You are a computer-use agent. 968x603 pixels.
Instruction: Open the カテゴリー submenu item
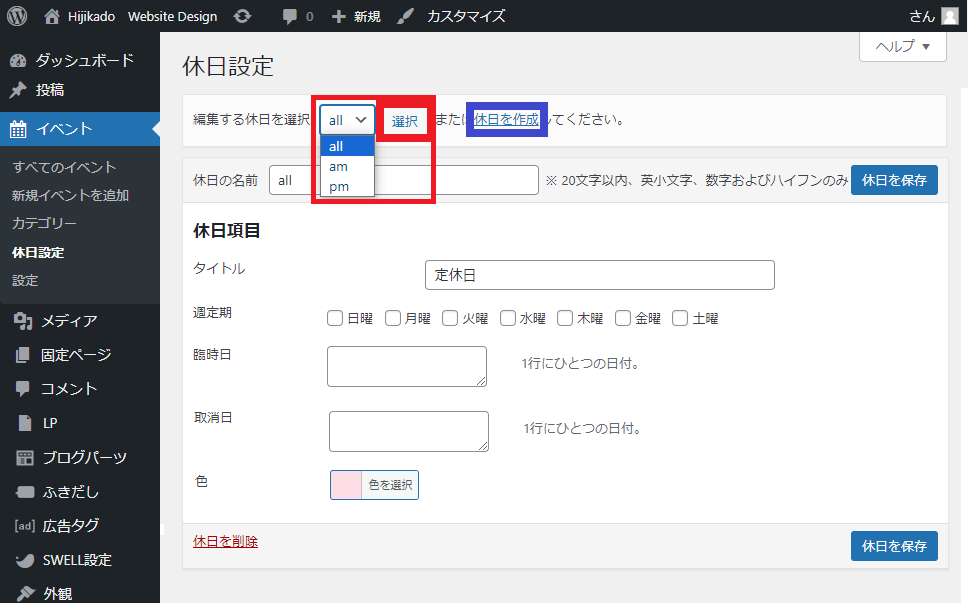44,223
